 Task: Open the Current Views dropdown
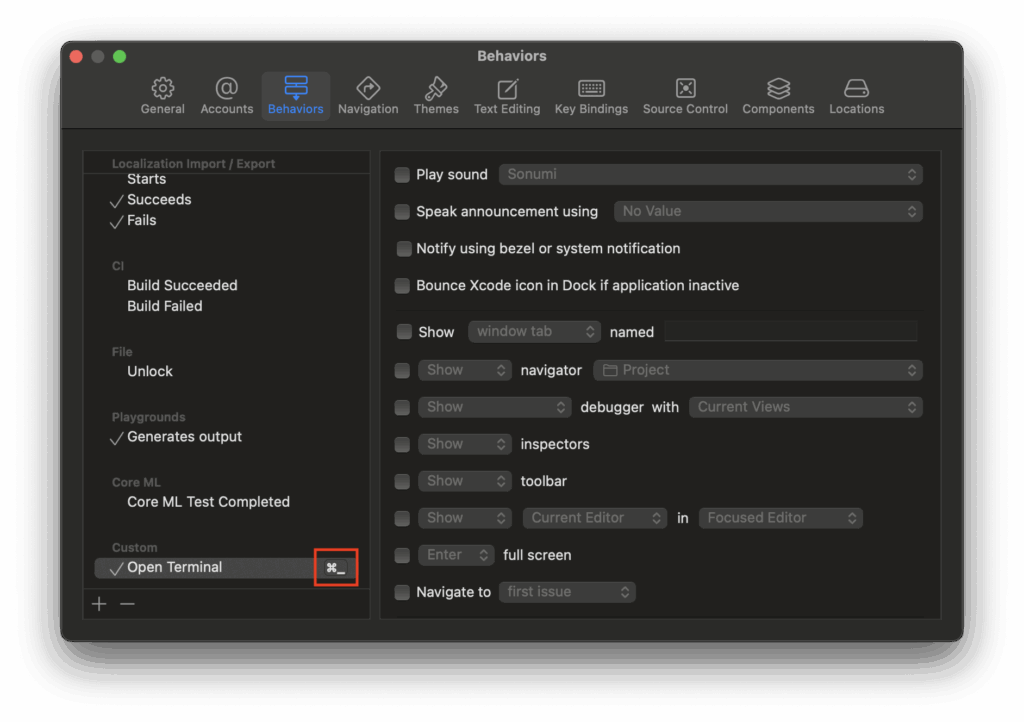806,407
